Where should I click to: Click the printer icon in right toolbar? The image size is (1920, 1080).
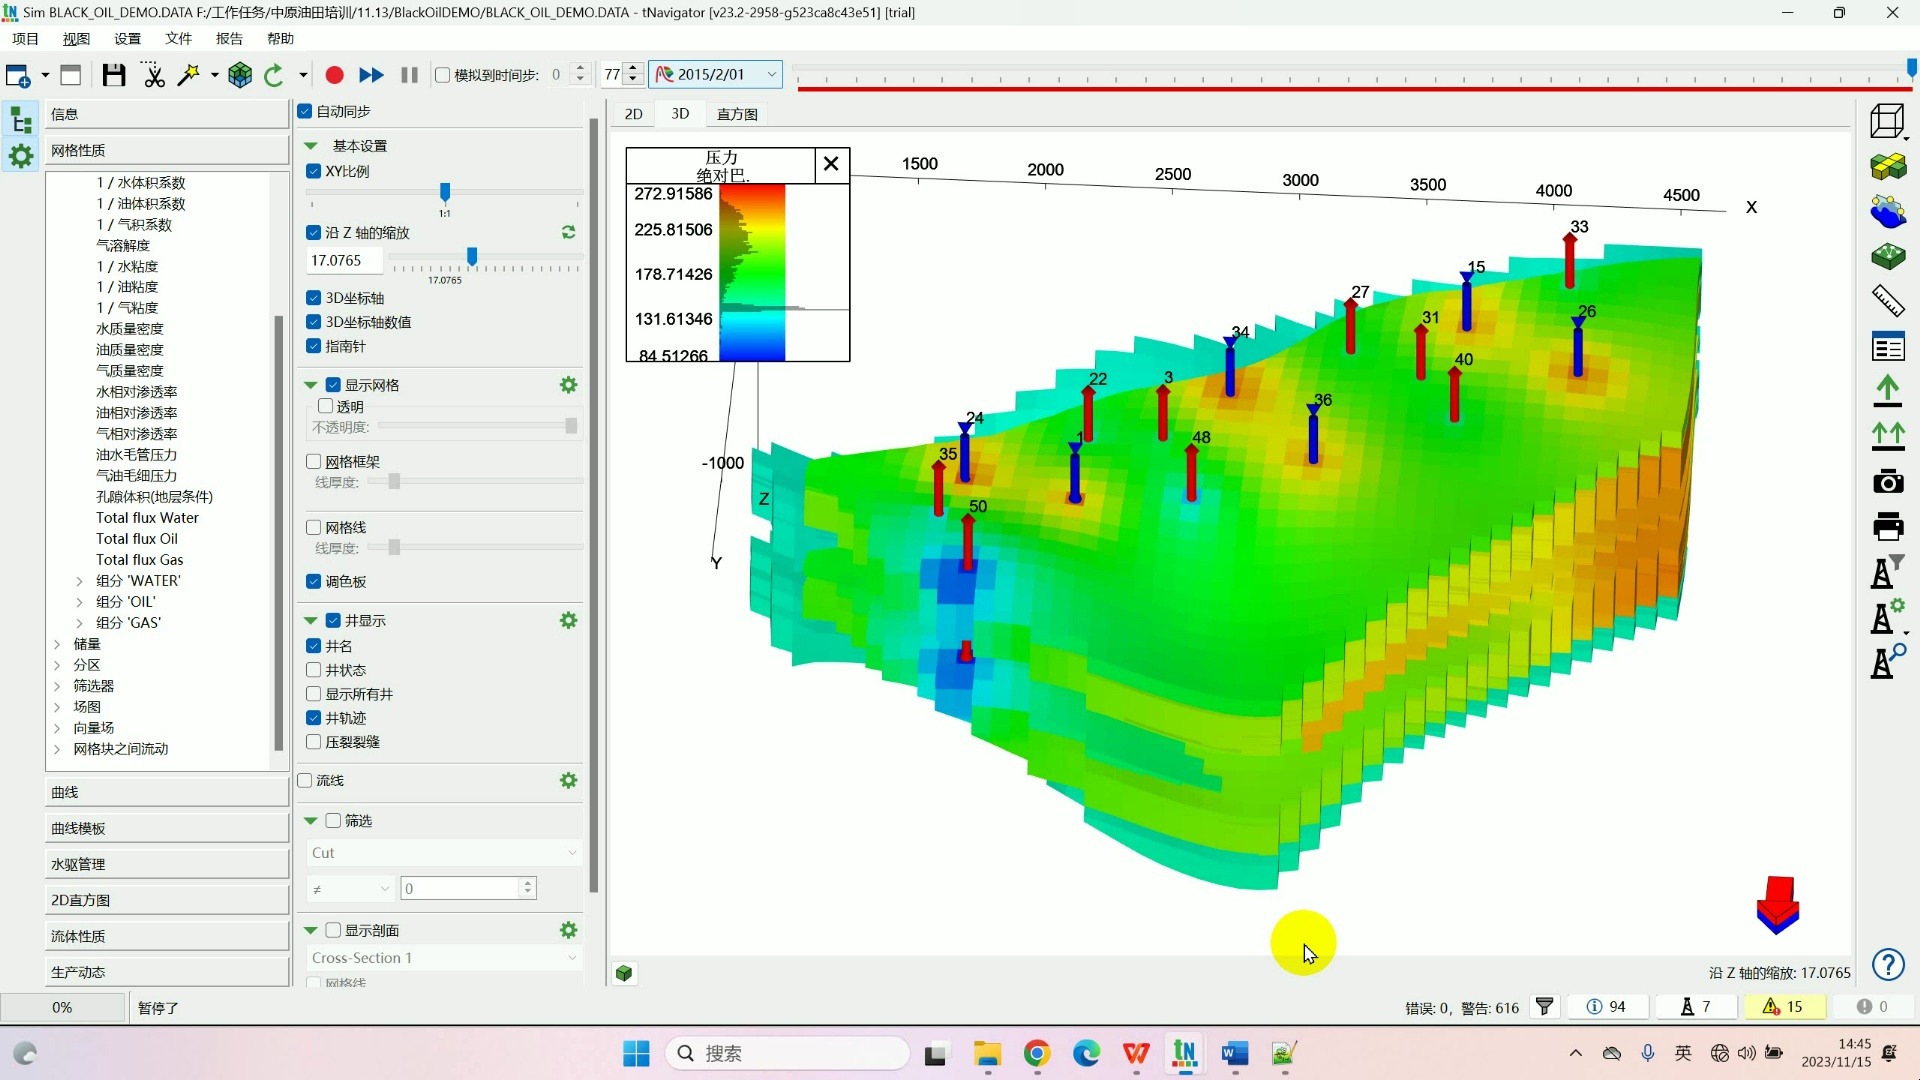pyautogui.click(x=1887, y=526)
